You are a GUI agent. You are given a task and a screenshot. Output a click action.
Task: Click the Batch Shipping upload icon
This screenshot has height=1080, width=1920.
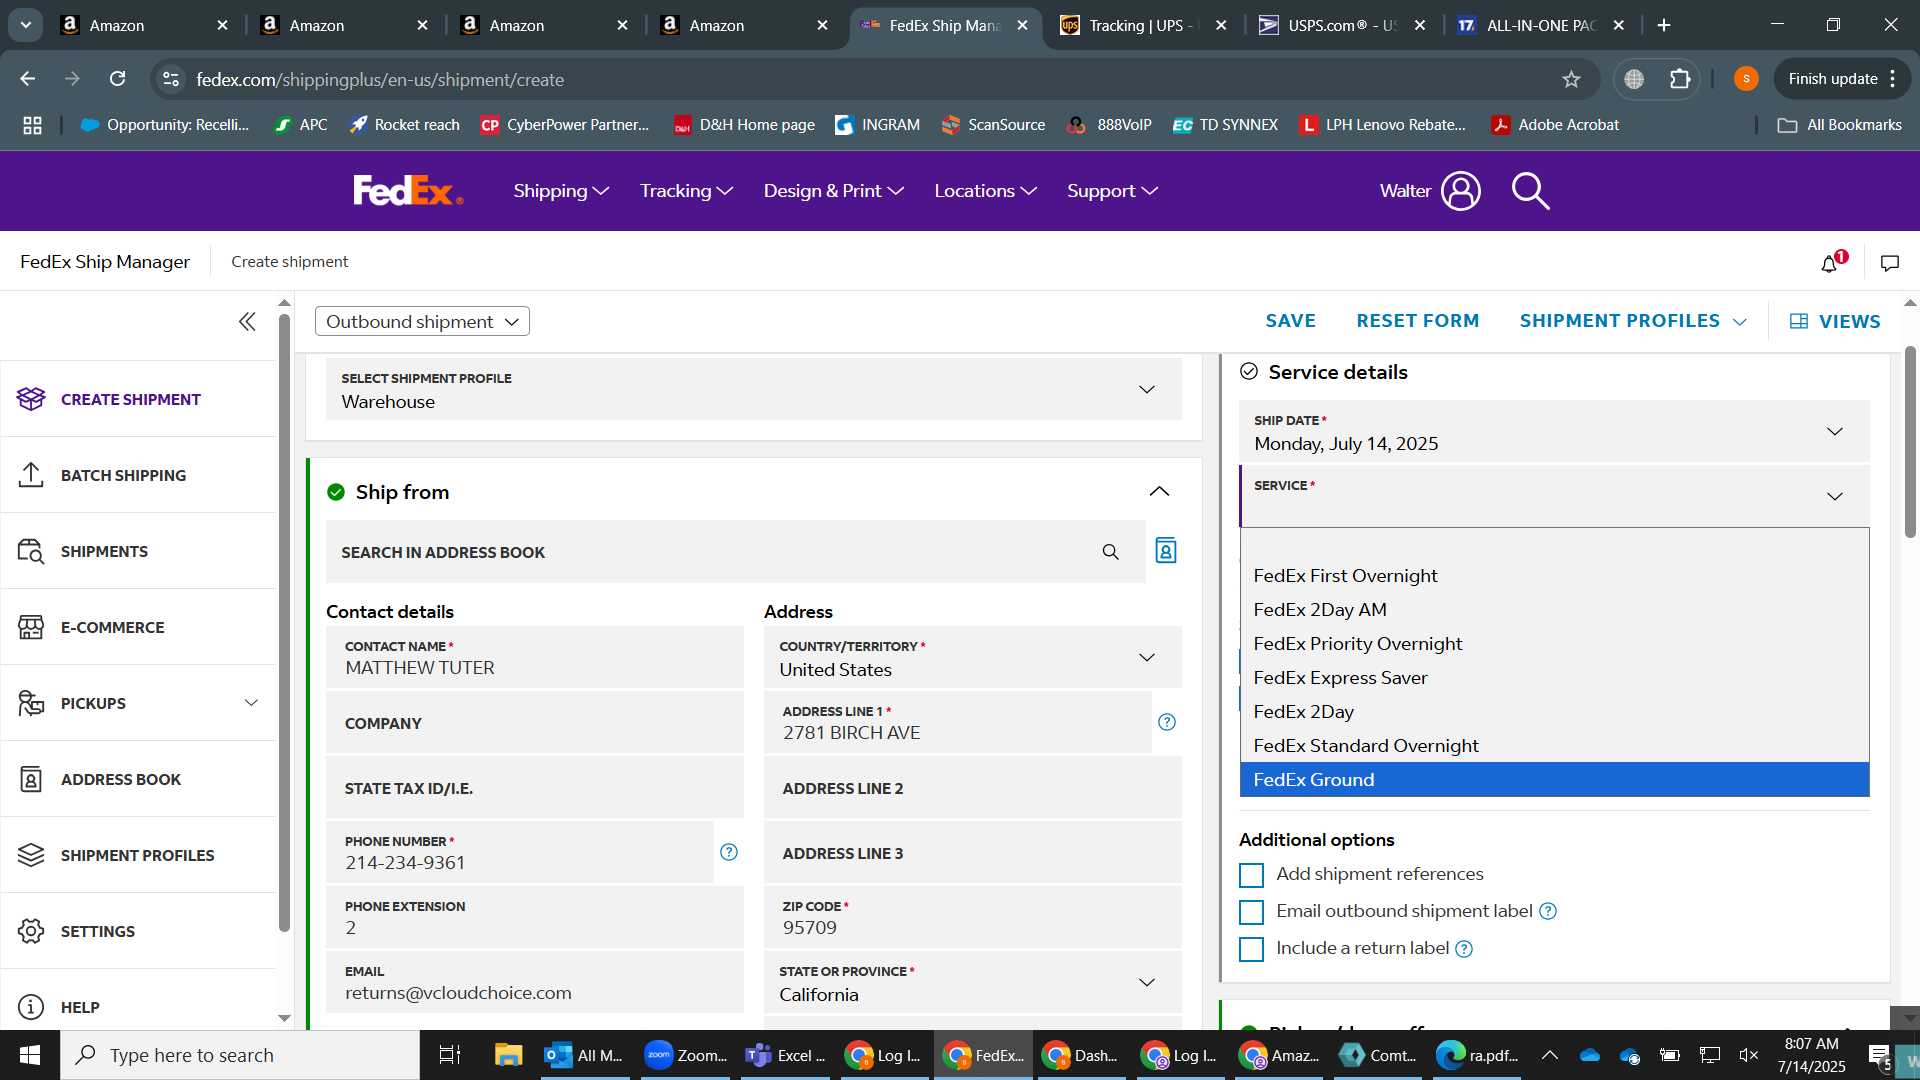pos(31,475)
